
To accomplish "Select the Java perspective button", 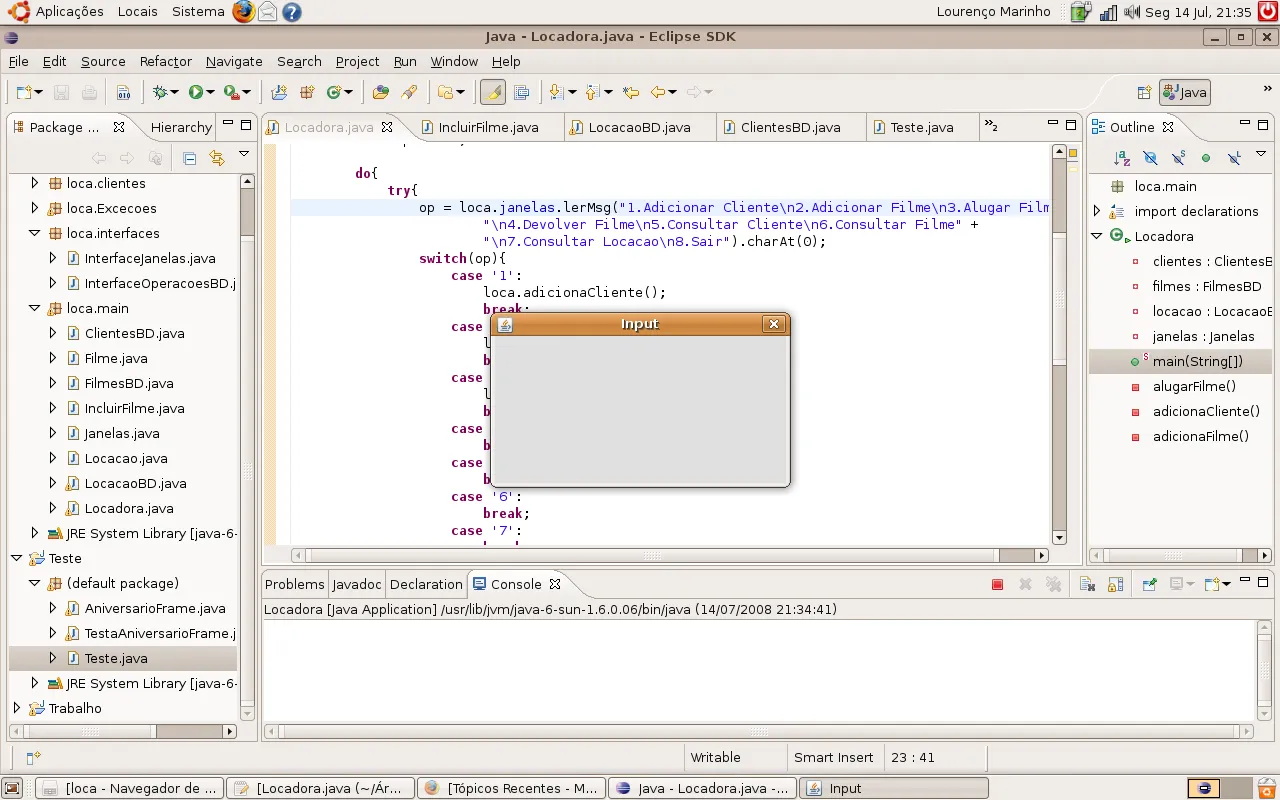I will (x=1185, y=92).
